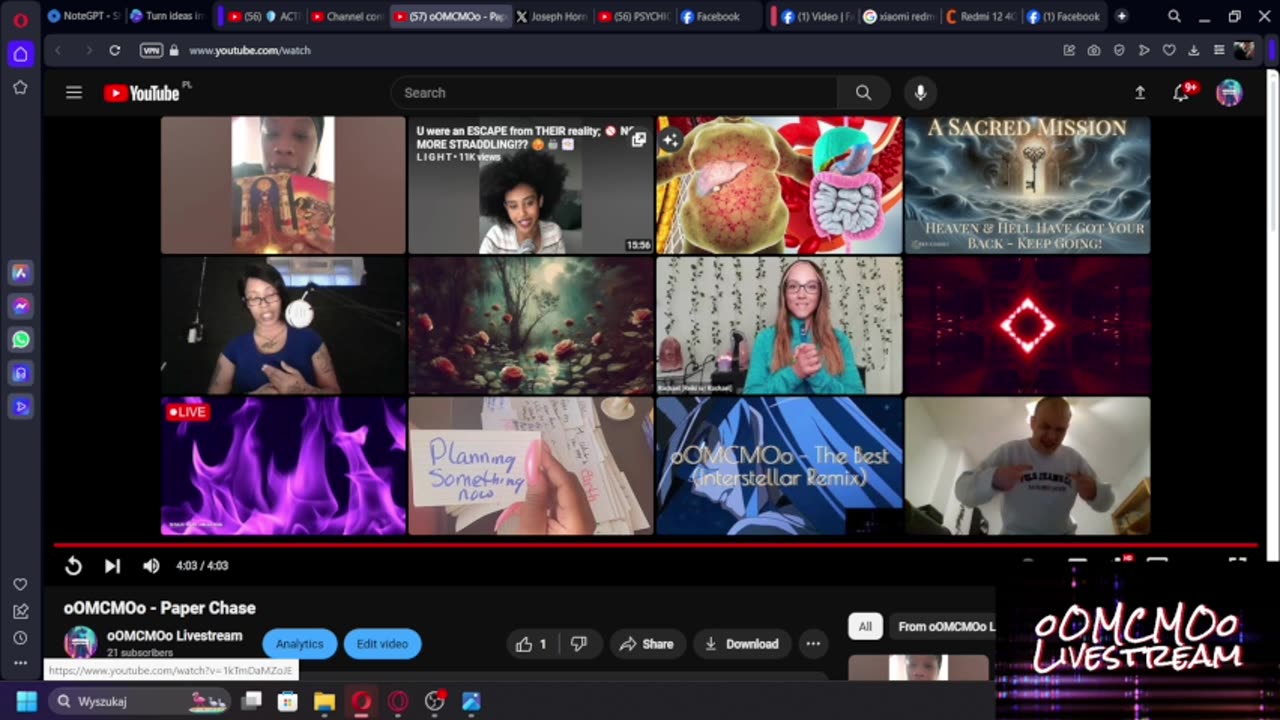Select the All filter chip
Image resolution: width=1280 pixels, height=720 pixels.
[x=865, y=627]
